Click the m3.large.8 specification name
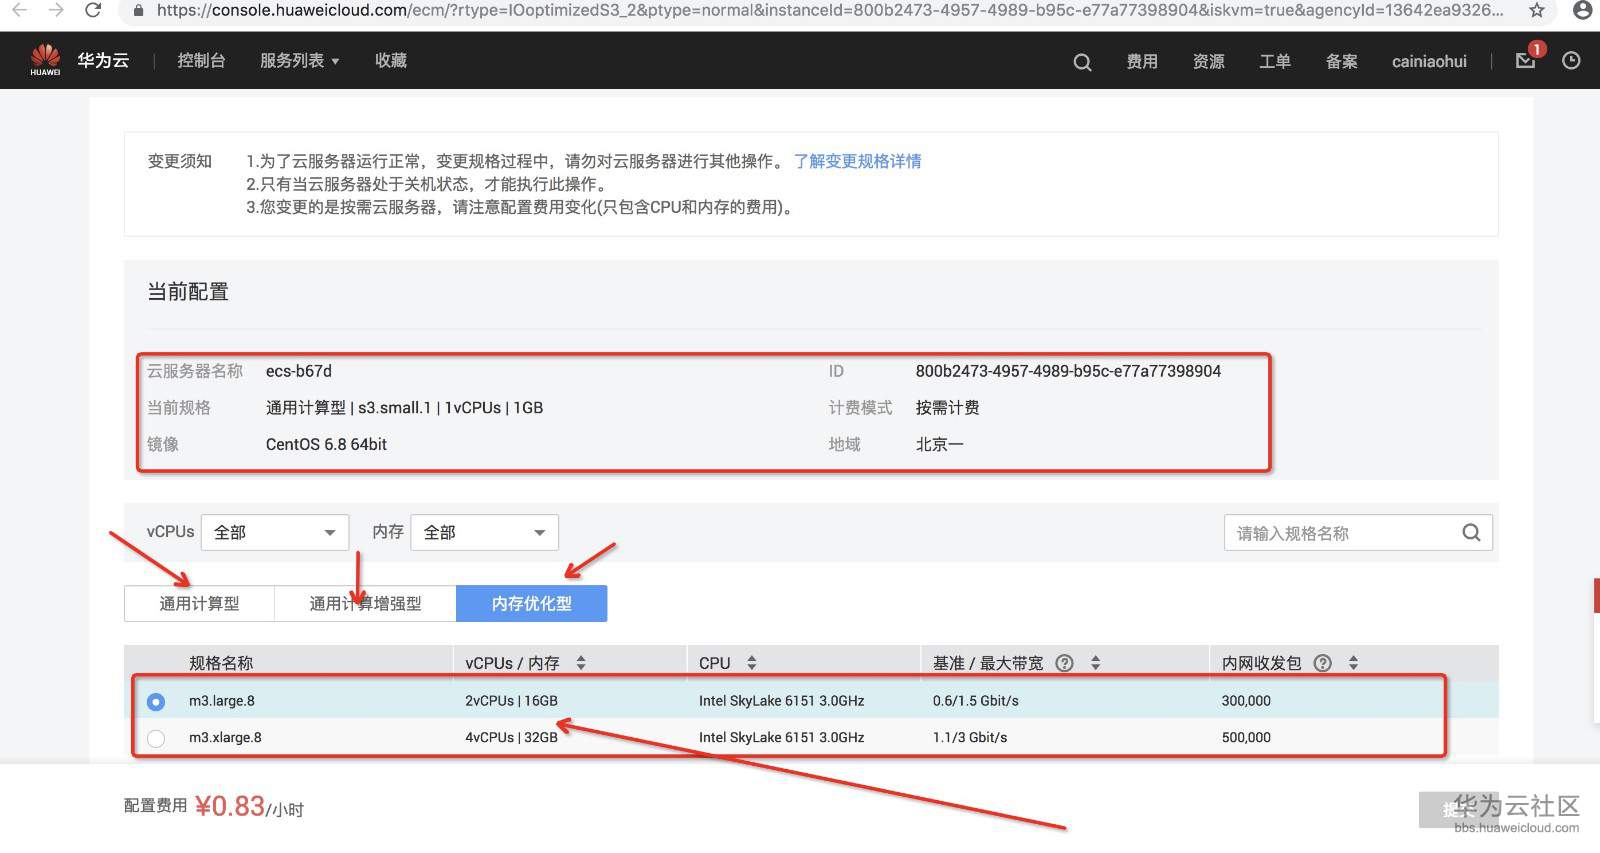This screenshot has height=853, width=1600. pos(222,701)
